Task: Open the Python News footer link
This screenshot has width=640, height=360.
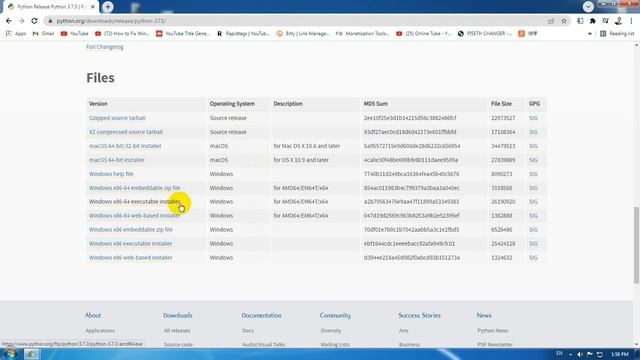Action: click(x=493, y=331)
